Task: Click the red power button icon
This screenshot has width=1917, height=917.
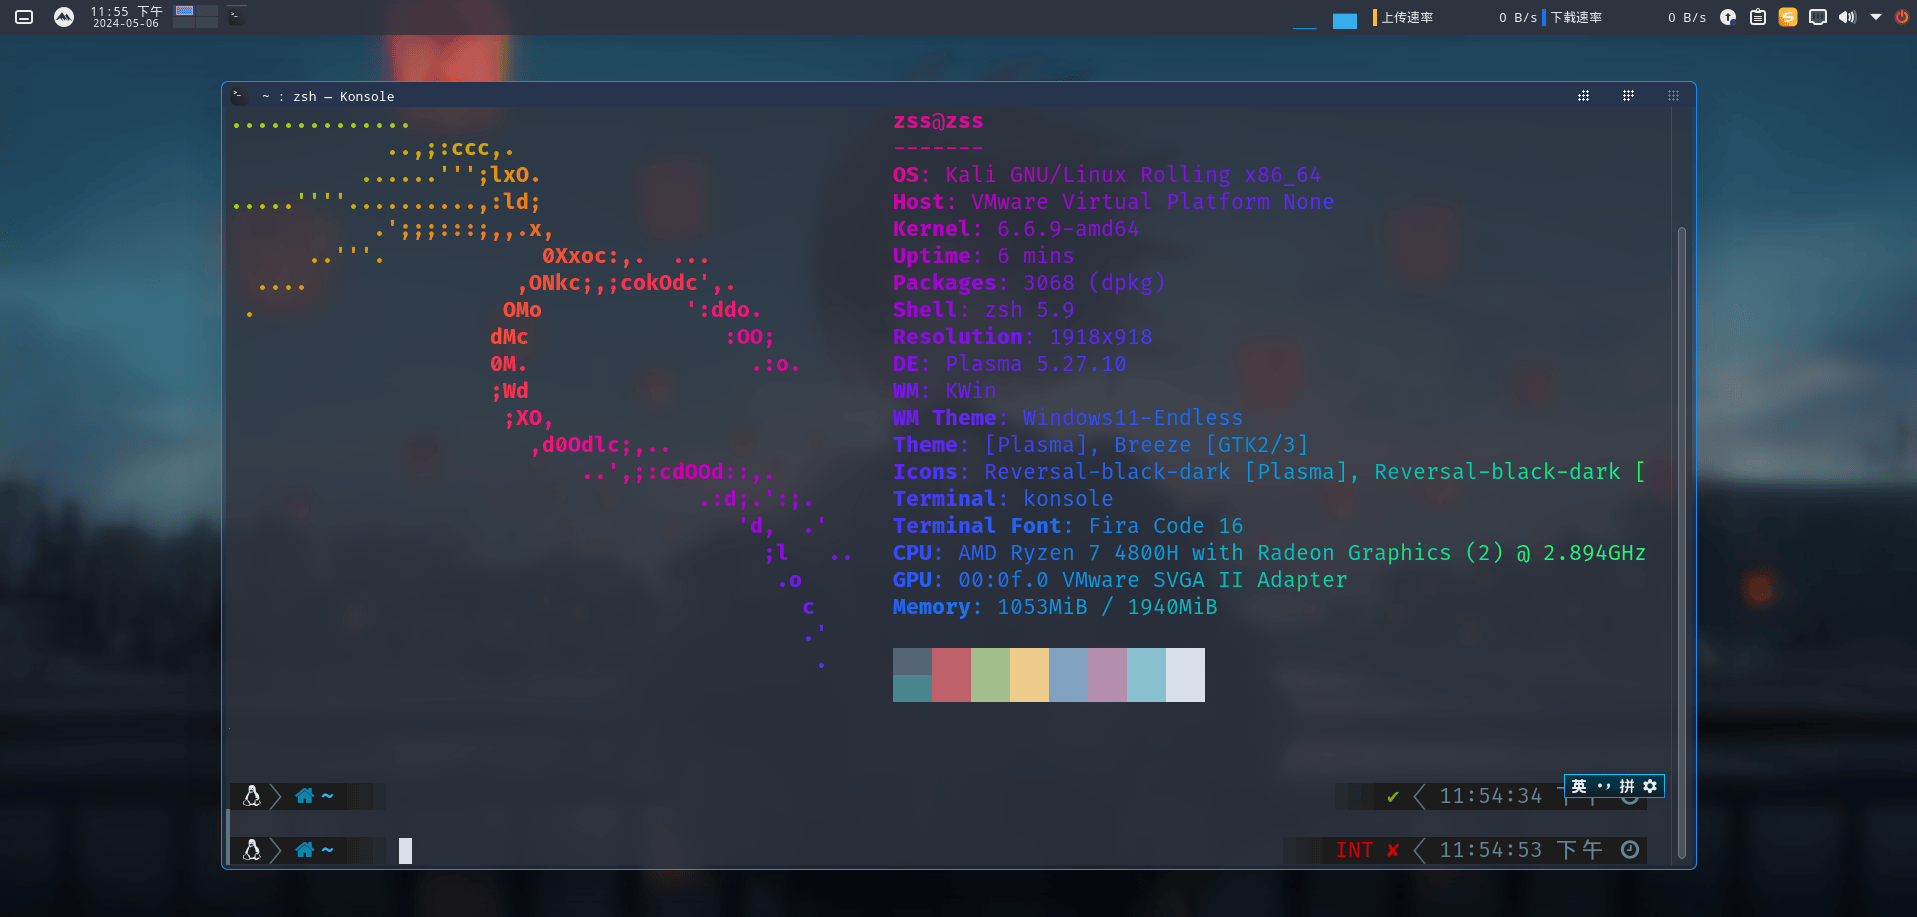Action: coord(1901,17)
